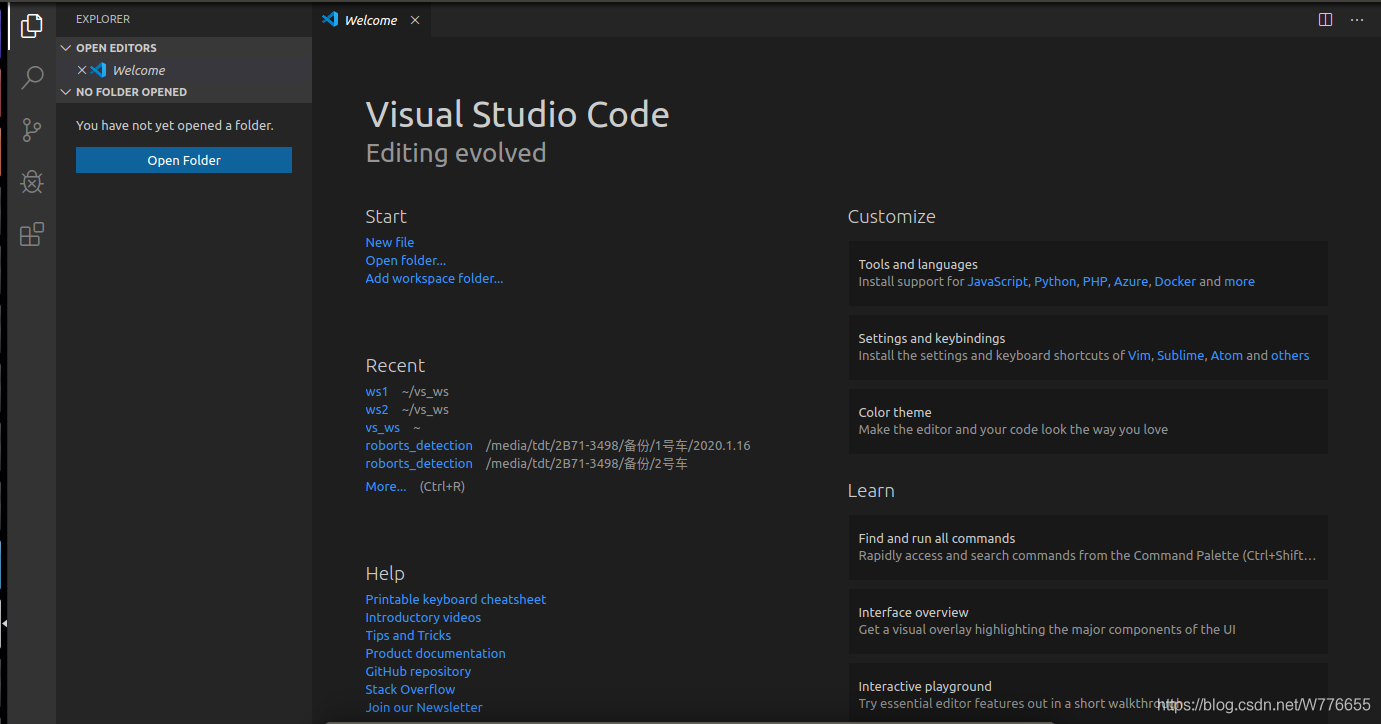Click the New file link
Image resolution: width=1381 pixels, height=724 pixels.
click(390, 242)
